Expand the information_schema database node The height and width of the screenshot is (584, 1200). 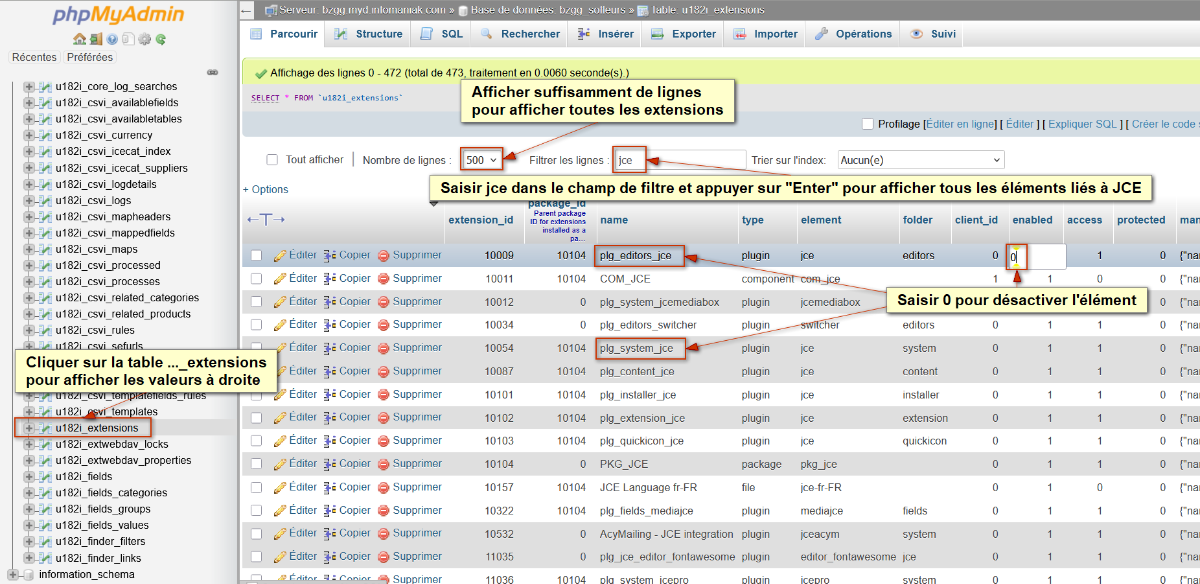(x=12, y=575)
